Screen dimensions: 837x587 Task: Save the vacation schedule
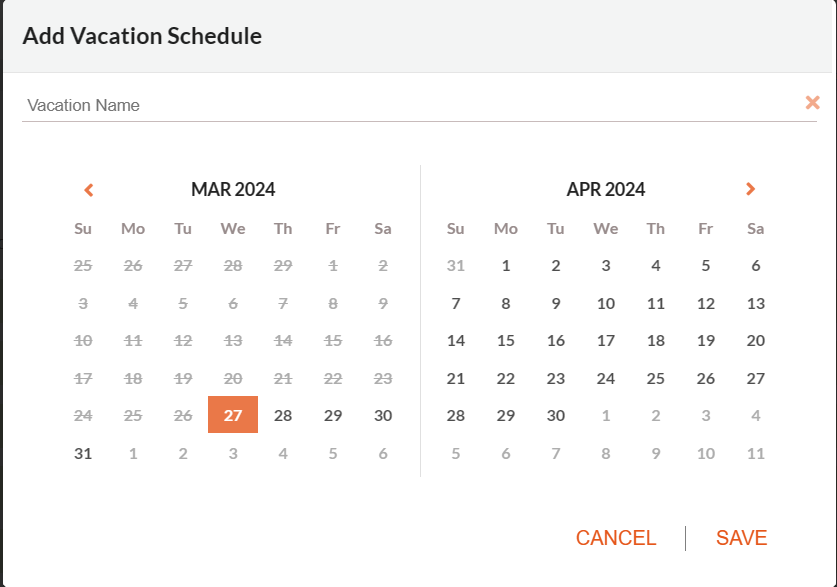click(x=741, y=538)
